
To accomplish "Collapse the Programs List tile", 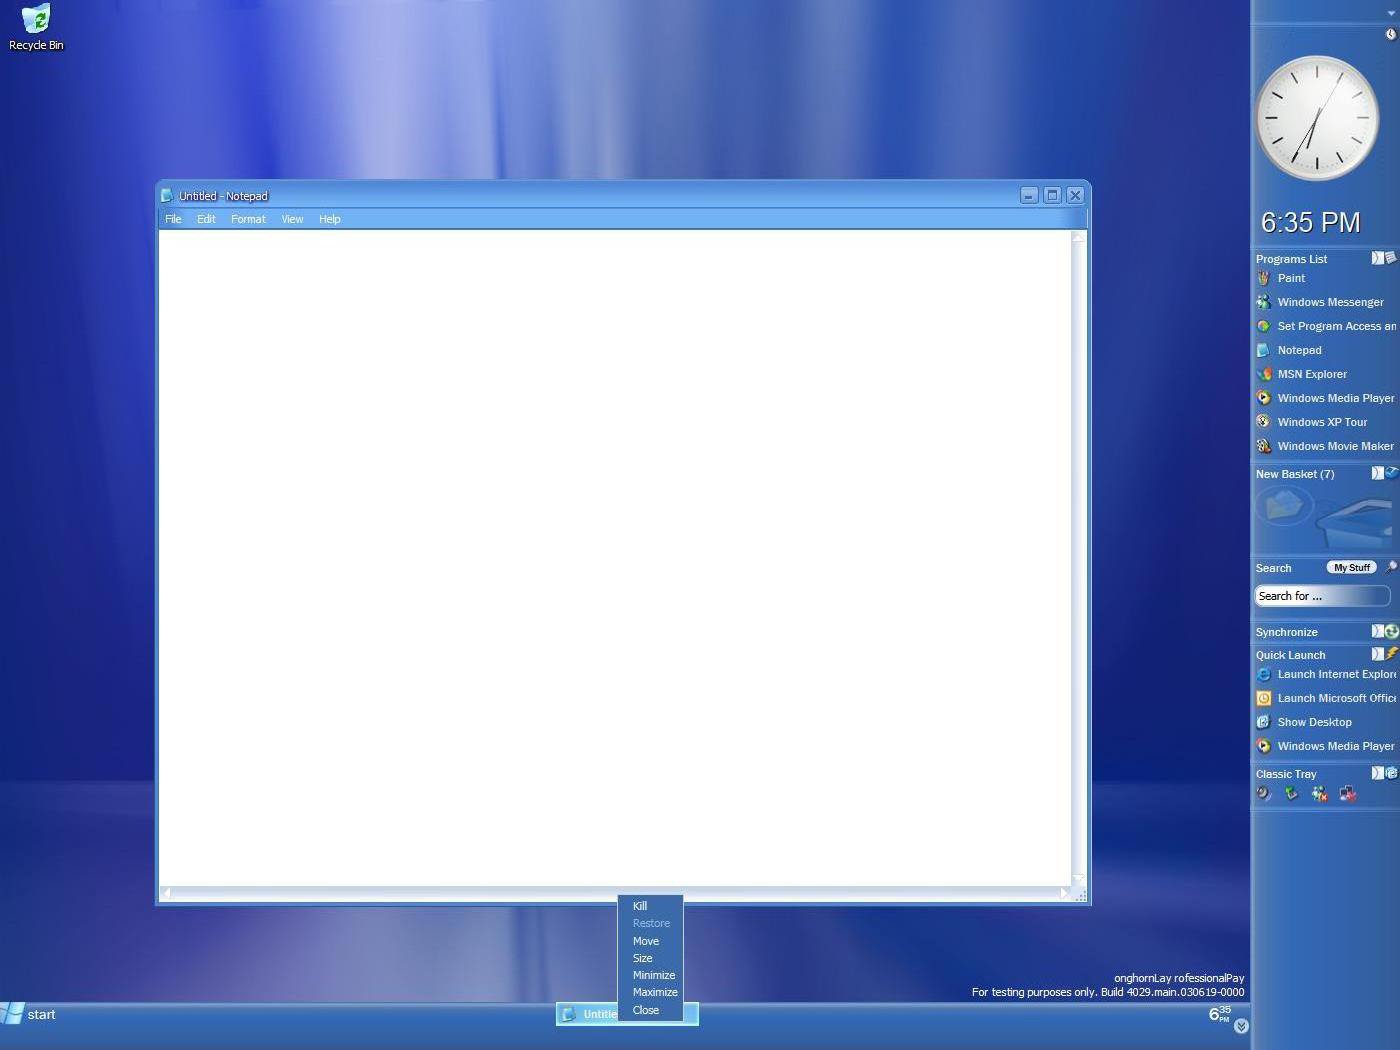I will pos(1377,258).
